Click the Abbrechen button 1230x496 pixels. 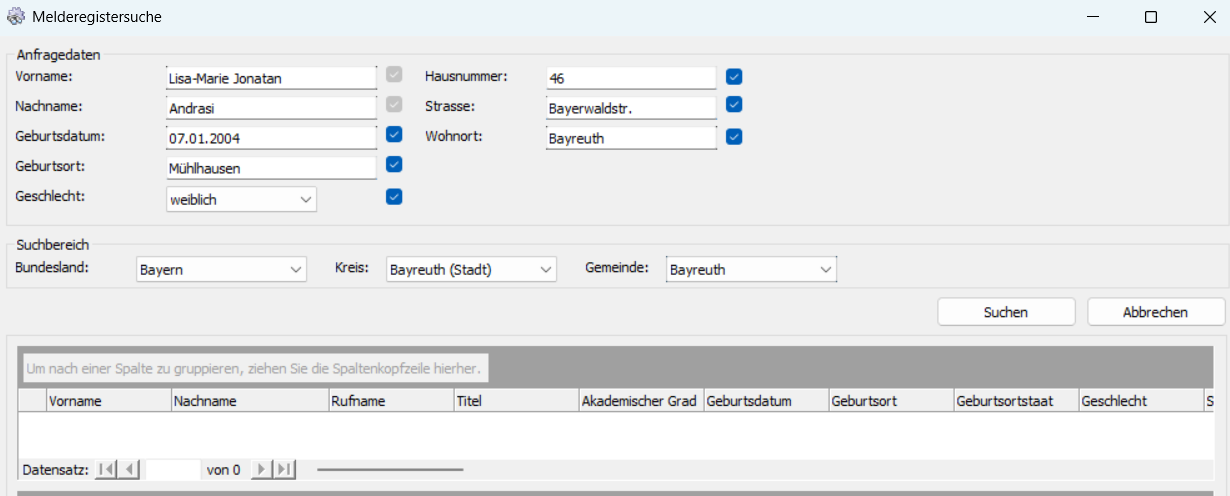click(1155, 312)
